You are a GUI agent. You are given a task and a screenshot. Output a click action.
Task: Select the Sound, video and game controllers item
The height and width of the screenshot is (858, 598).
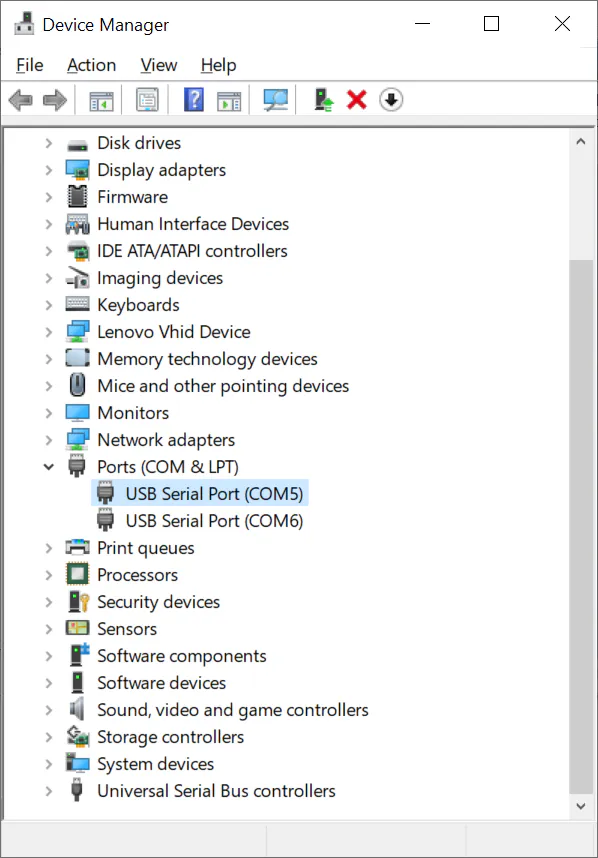tap(233, 710)
